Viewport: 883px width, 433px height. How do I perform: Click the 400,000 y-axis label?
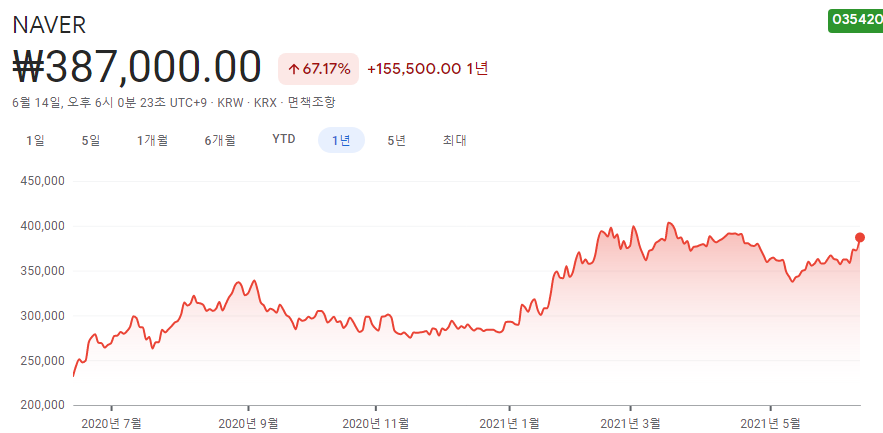coord(42,226)
